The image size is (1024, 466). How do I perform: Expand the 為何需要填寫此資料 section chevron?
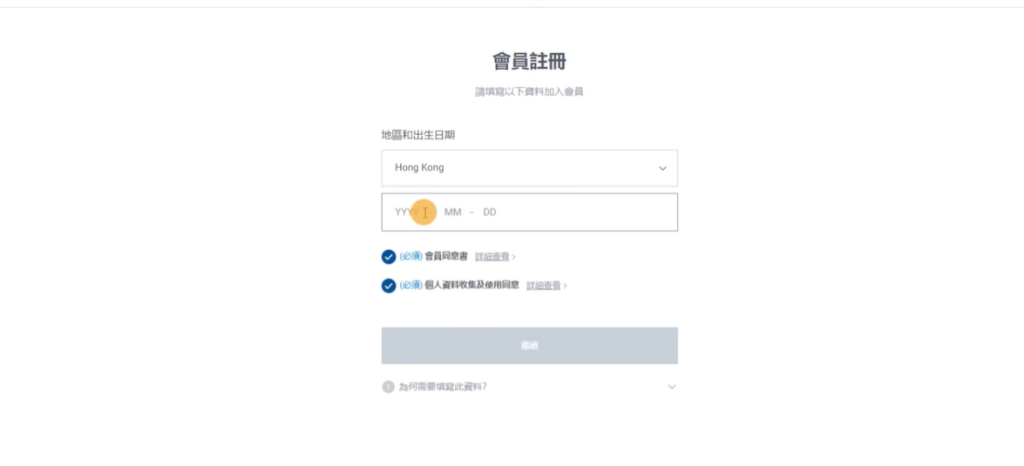point(672,387)
